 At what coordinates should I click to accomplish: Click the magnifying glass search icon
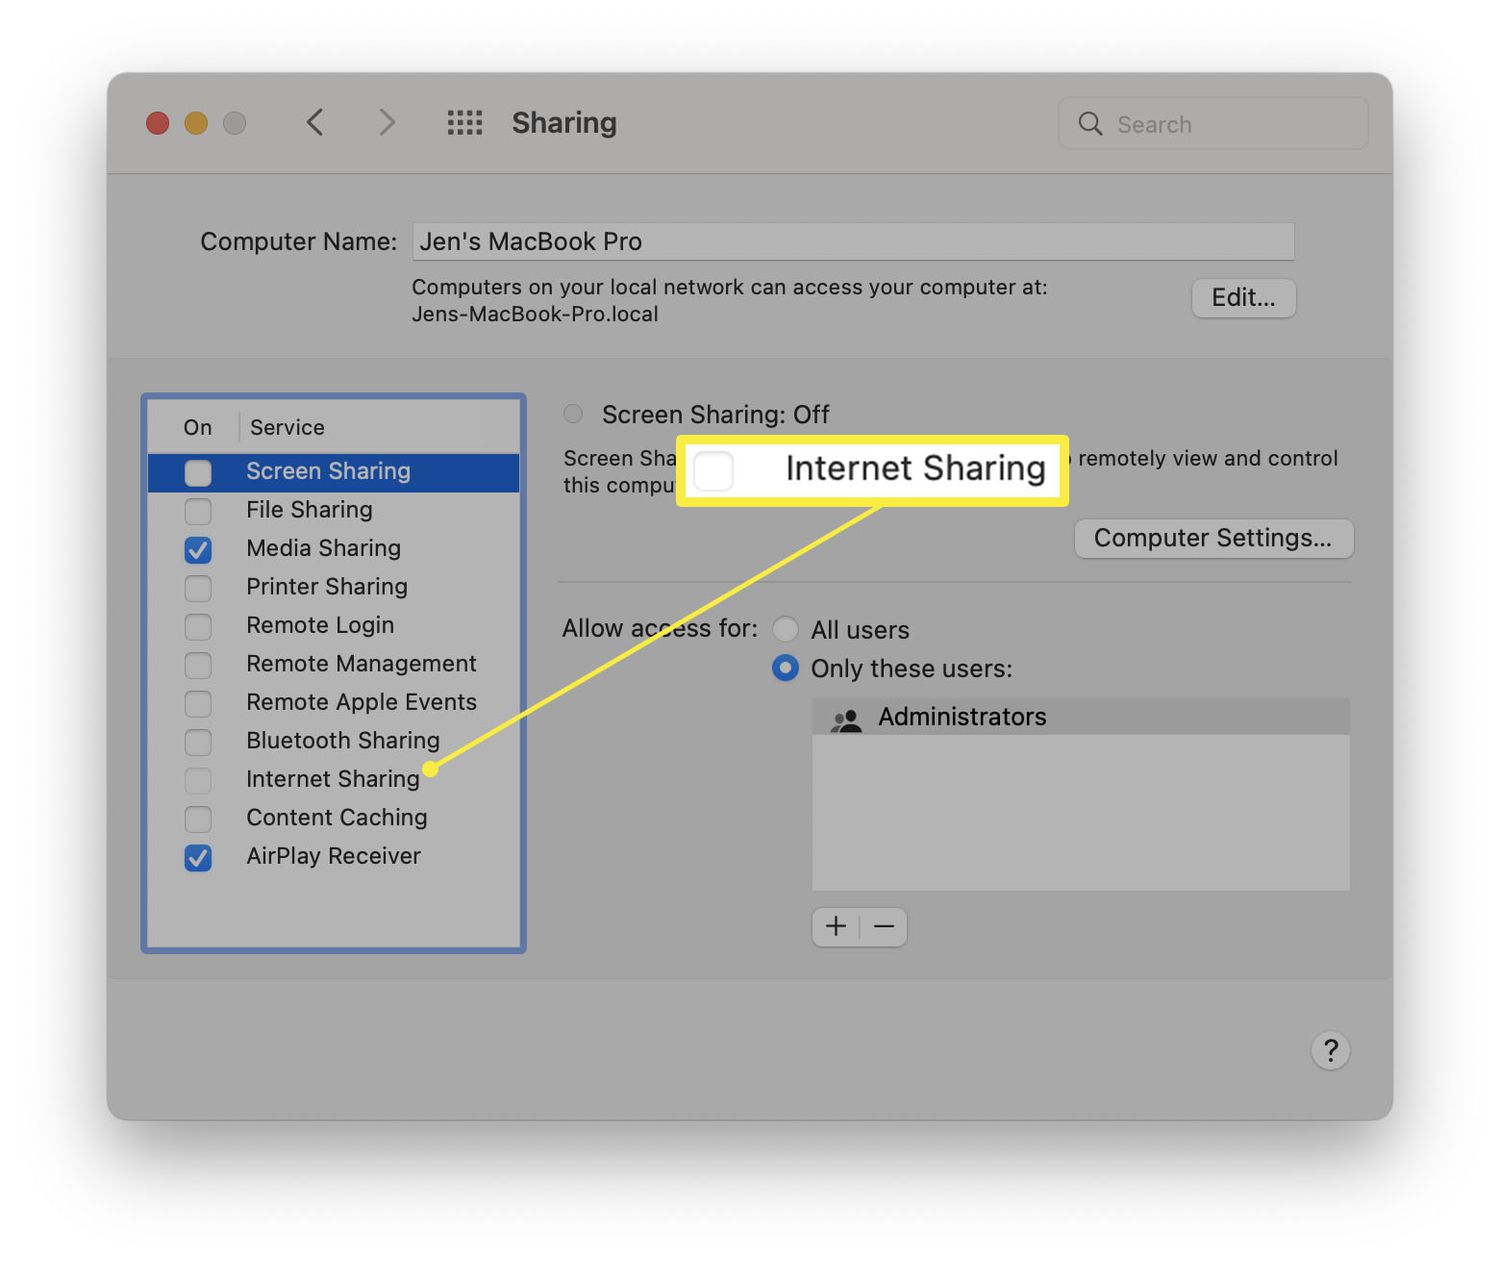pyautogui.click(x=1090, y=124)
